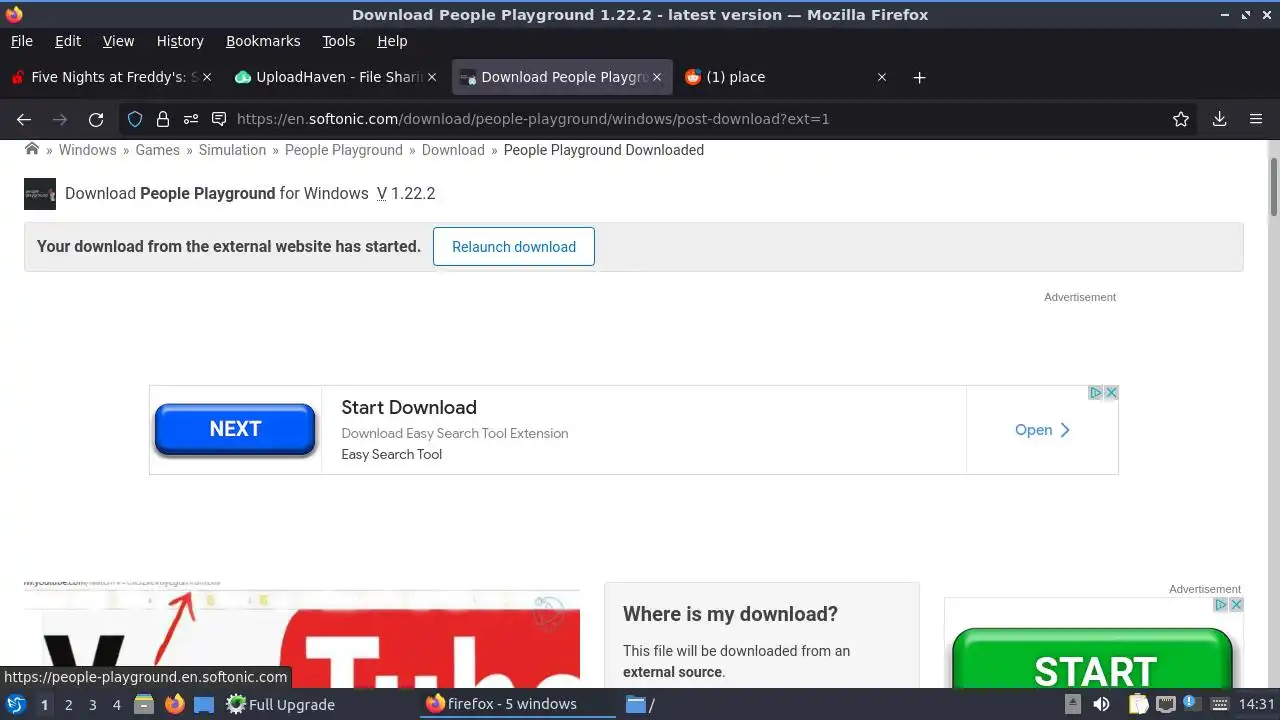Close the green START advertisement
1280x720 pixels.
pos(1236,605)
